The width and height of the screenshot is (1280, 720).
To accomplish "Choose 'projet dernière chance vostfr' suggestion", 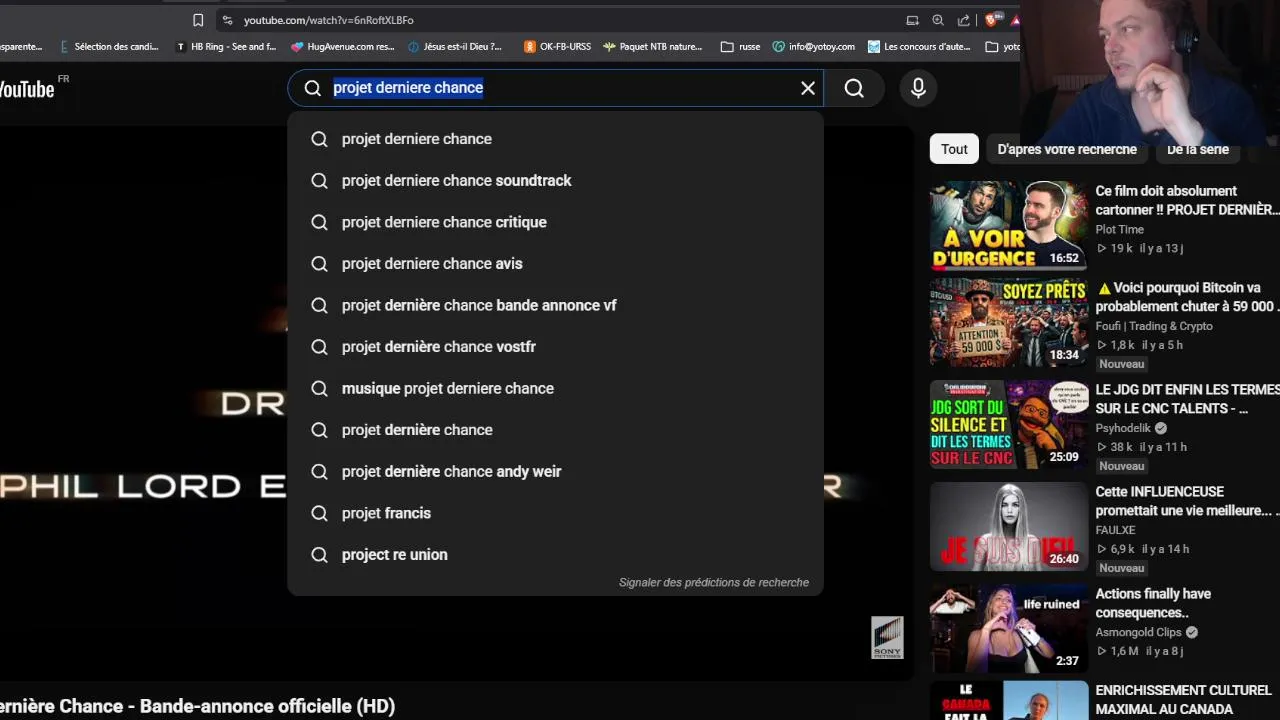I will pyautogui.click(x=555, y=346).
